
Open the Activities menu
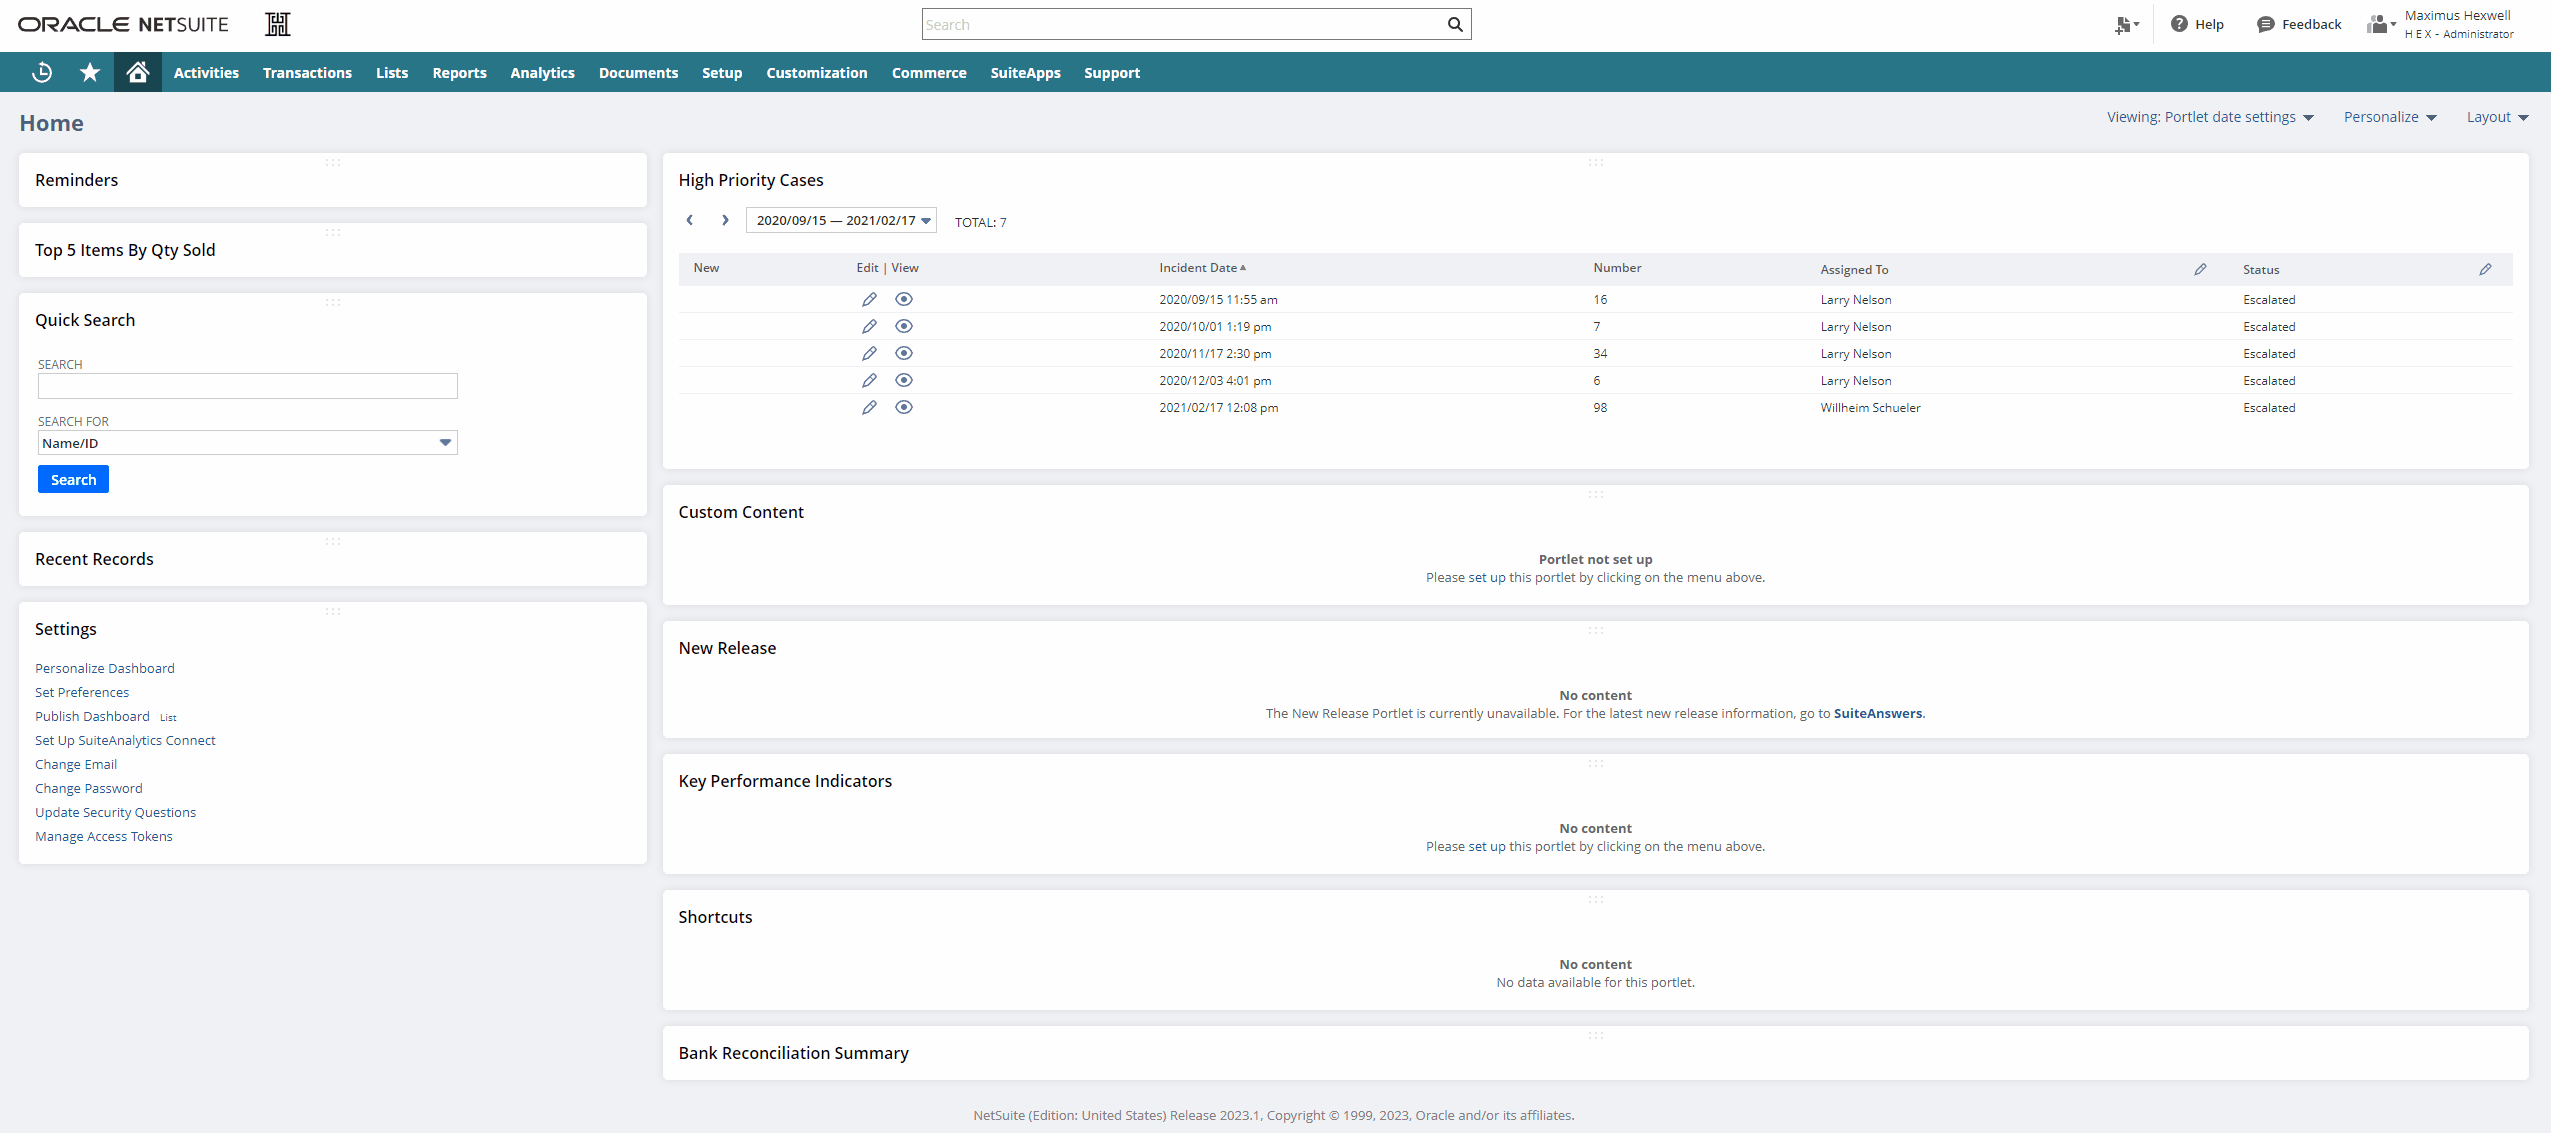click(x=206, y=72)
